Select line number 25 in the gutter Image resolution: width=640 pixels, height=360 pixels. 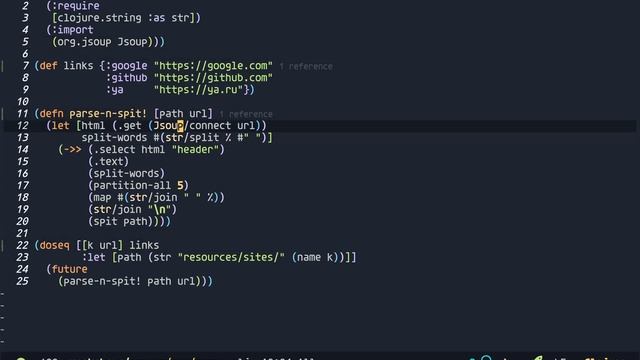coord(22,281)
